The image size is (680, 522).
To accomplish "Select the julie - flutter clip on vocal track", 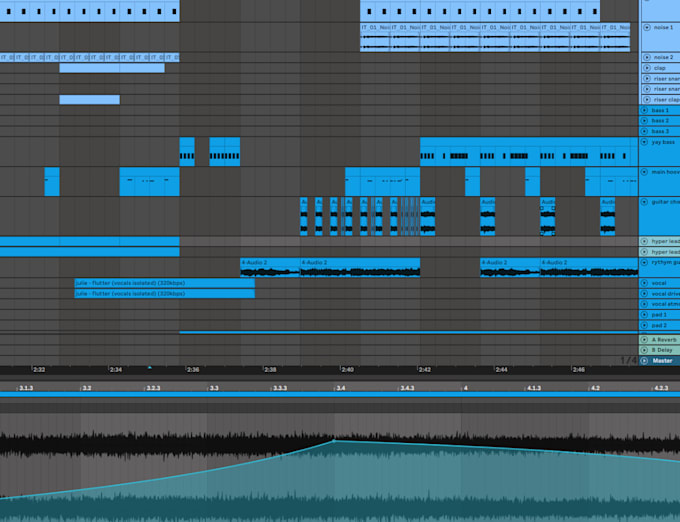I will (x=164, y=283).
